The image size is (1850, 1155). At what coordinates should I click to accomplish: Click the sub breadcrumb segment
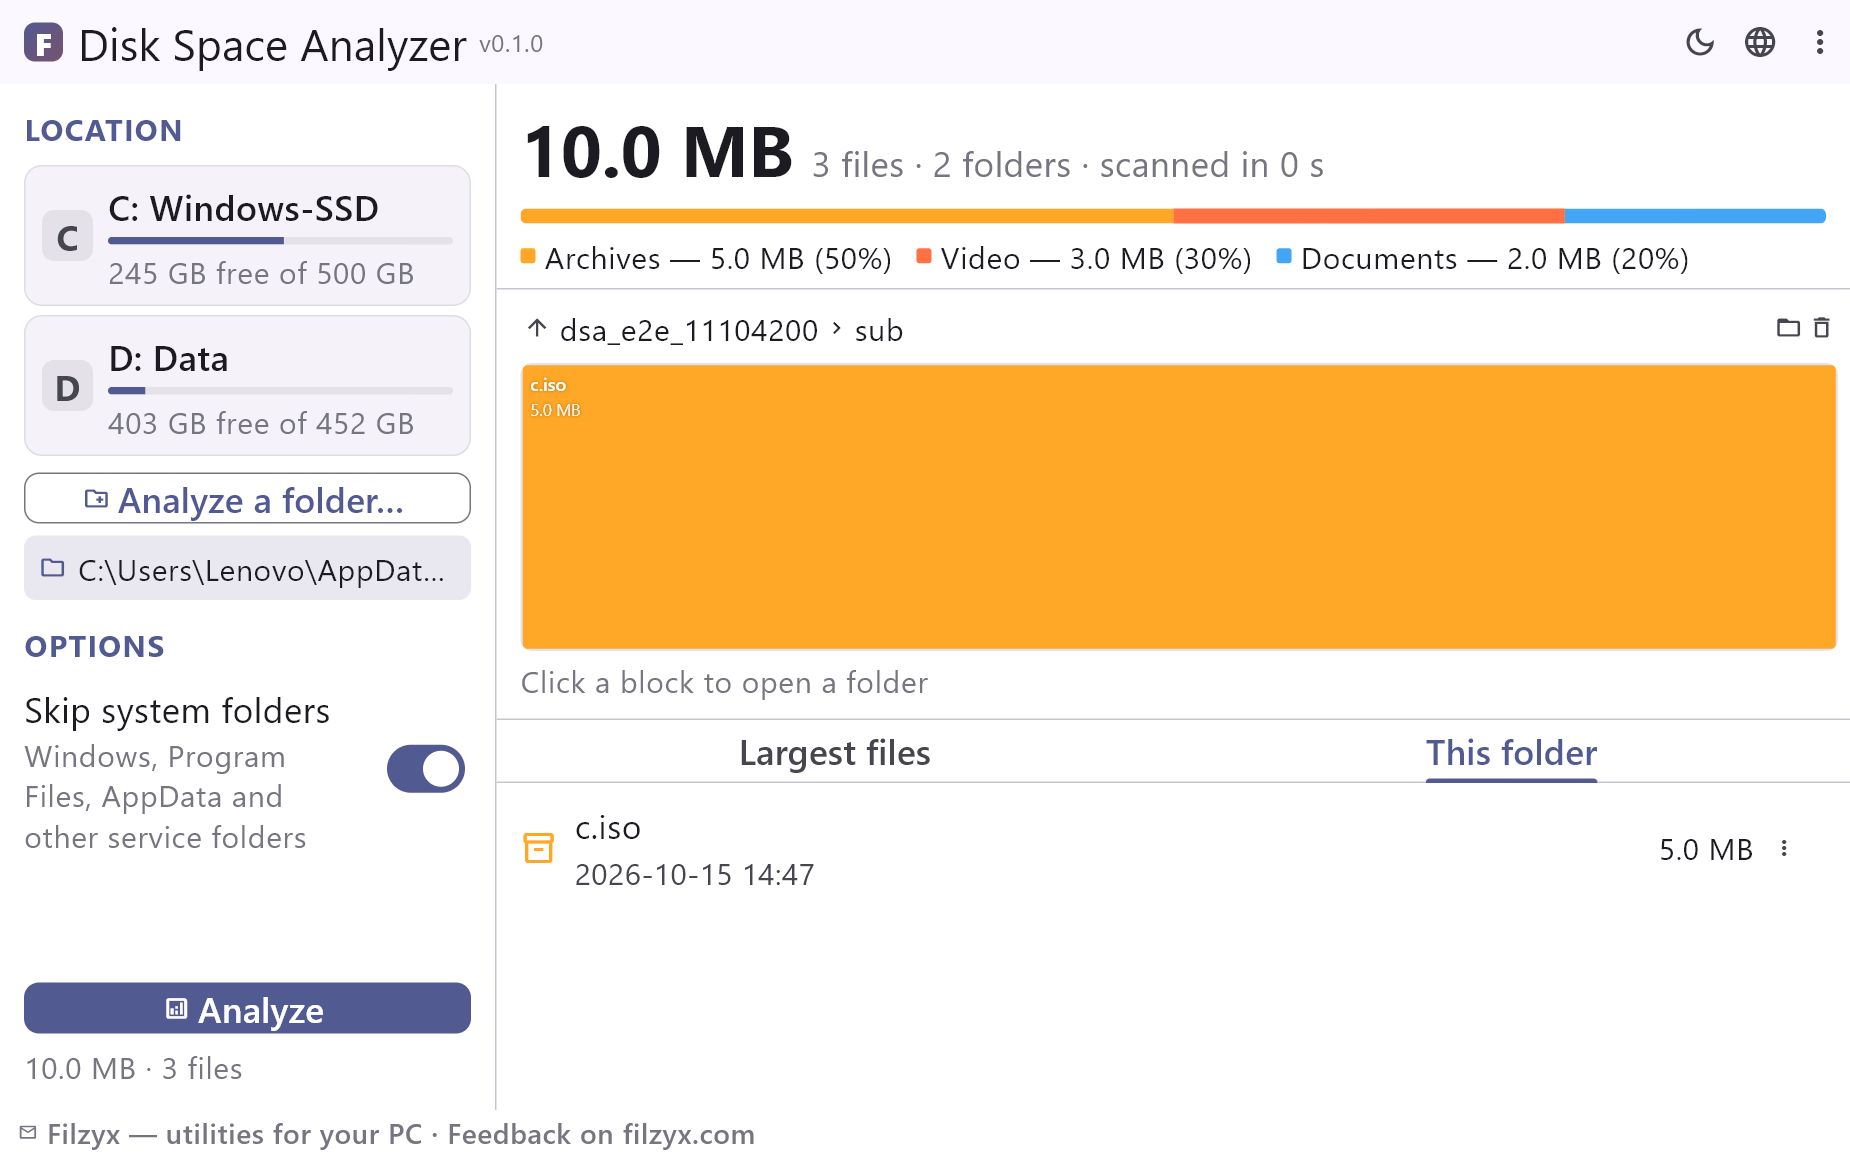point(879,330)
